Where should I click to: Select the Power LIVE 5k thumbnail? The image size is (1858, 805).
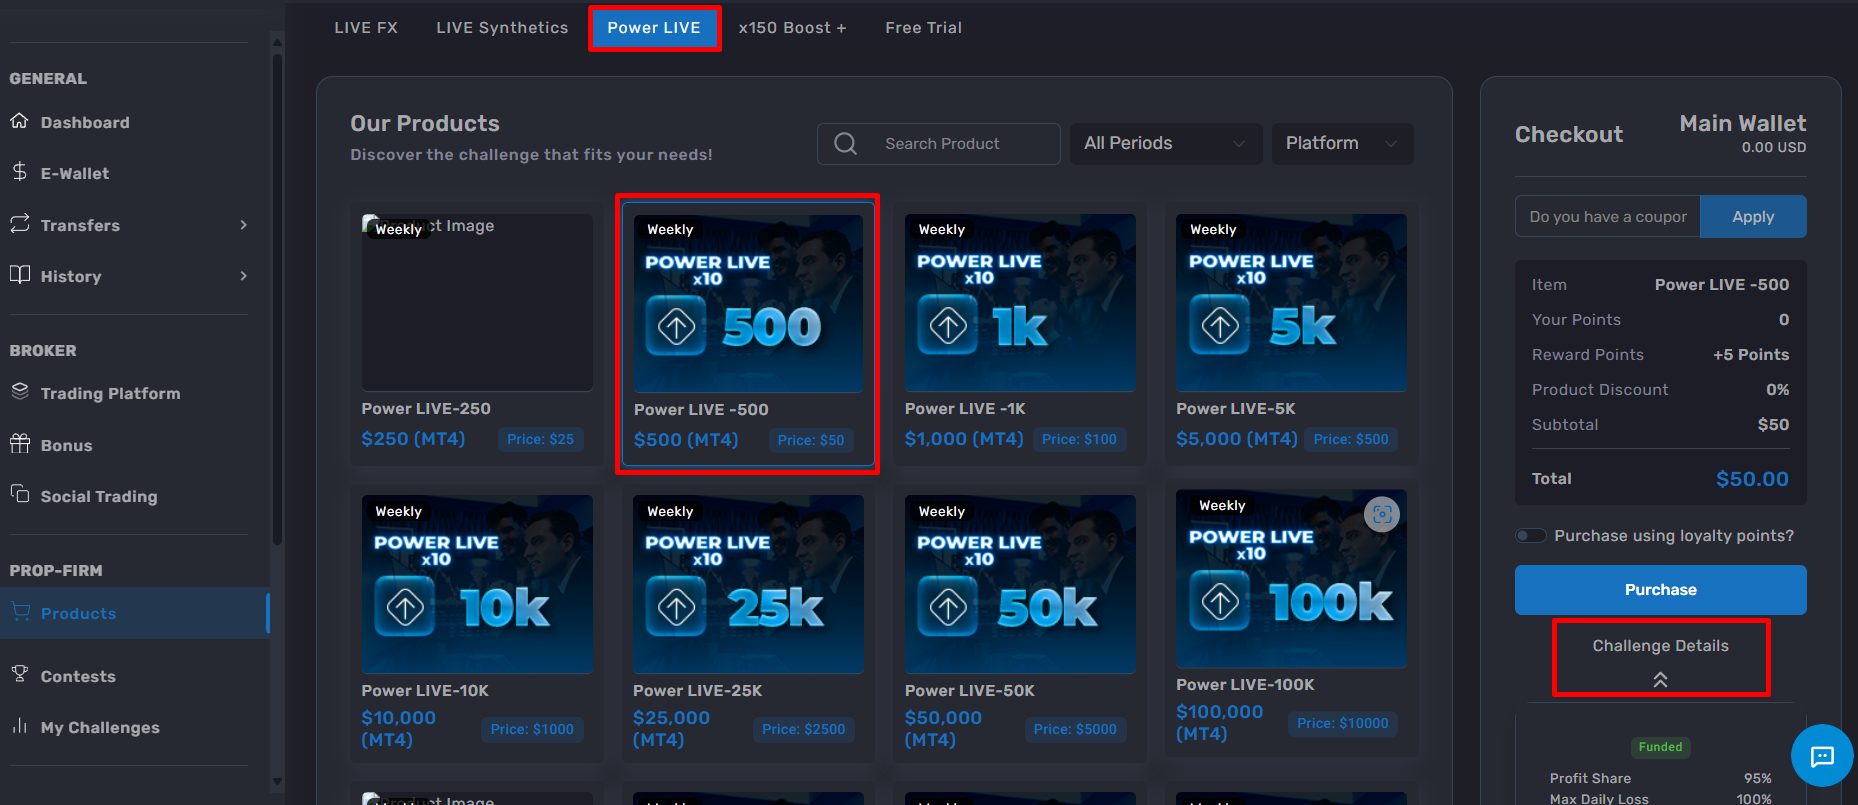click(x=1291, y=302)
